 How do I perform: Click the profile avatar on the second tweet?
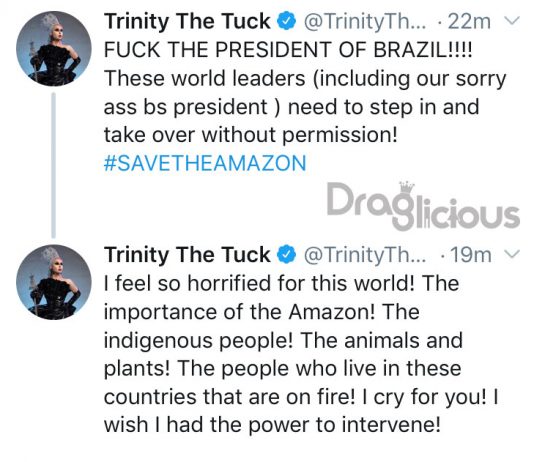(54, 282)
